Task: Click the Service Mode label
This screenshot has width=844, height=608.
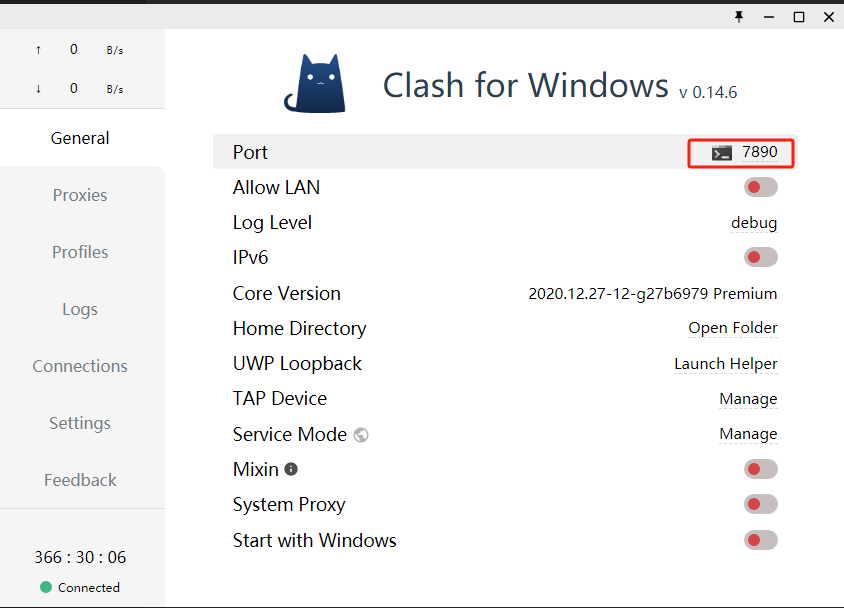Action: (x=290, y=434)
